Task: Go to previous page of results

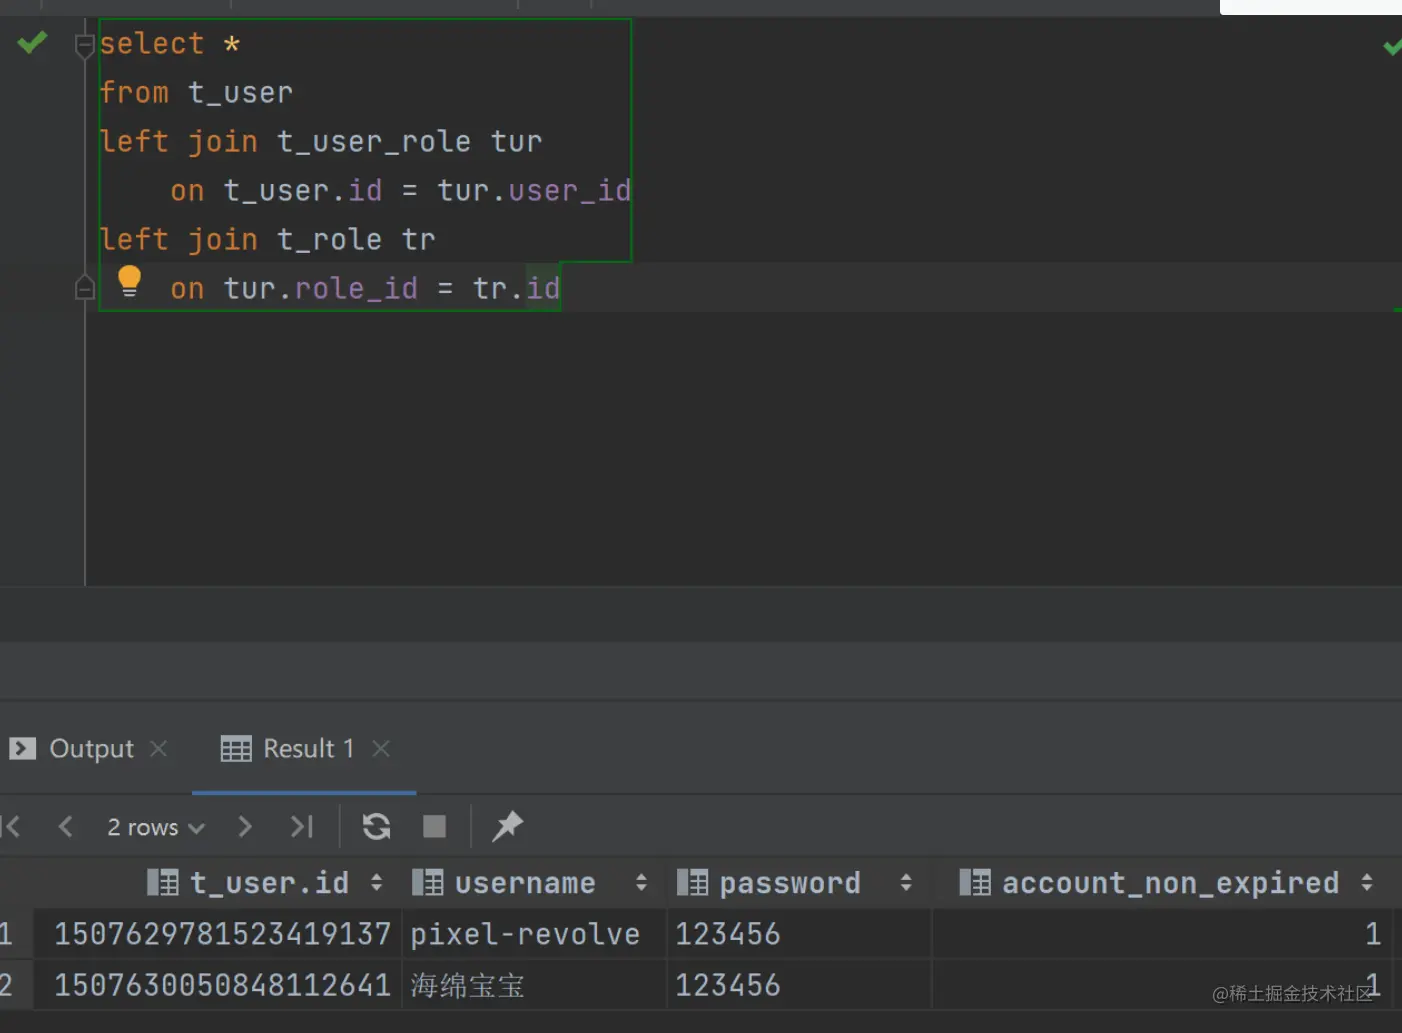Action: (x=66, y=826)
